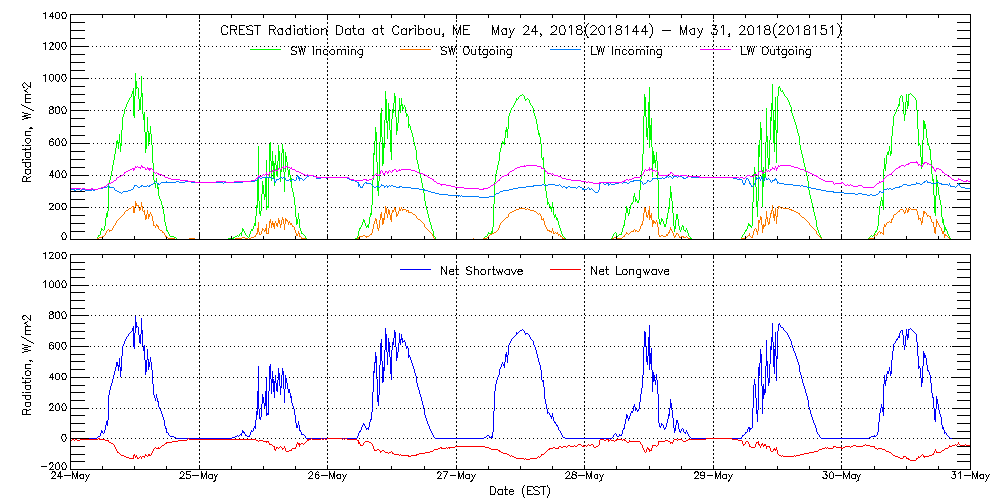Click the LW Incoming legend label
1000x500 pixels.
tap(625, 51)
